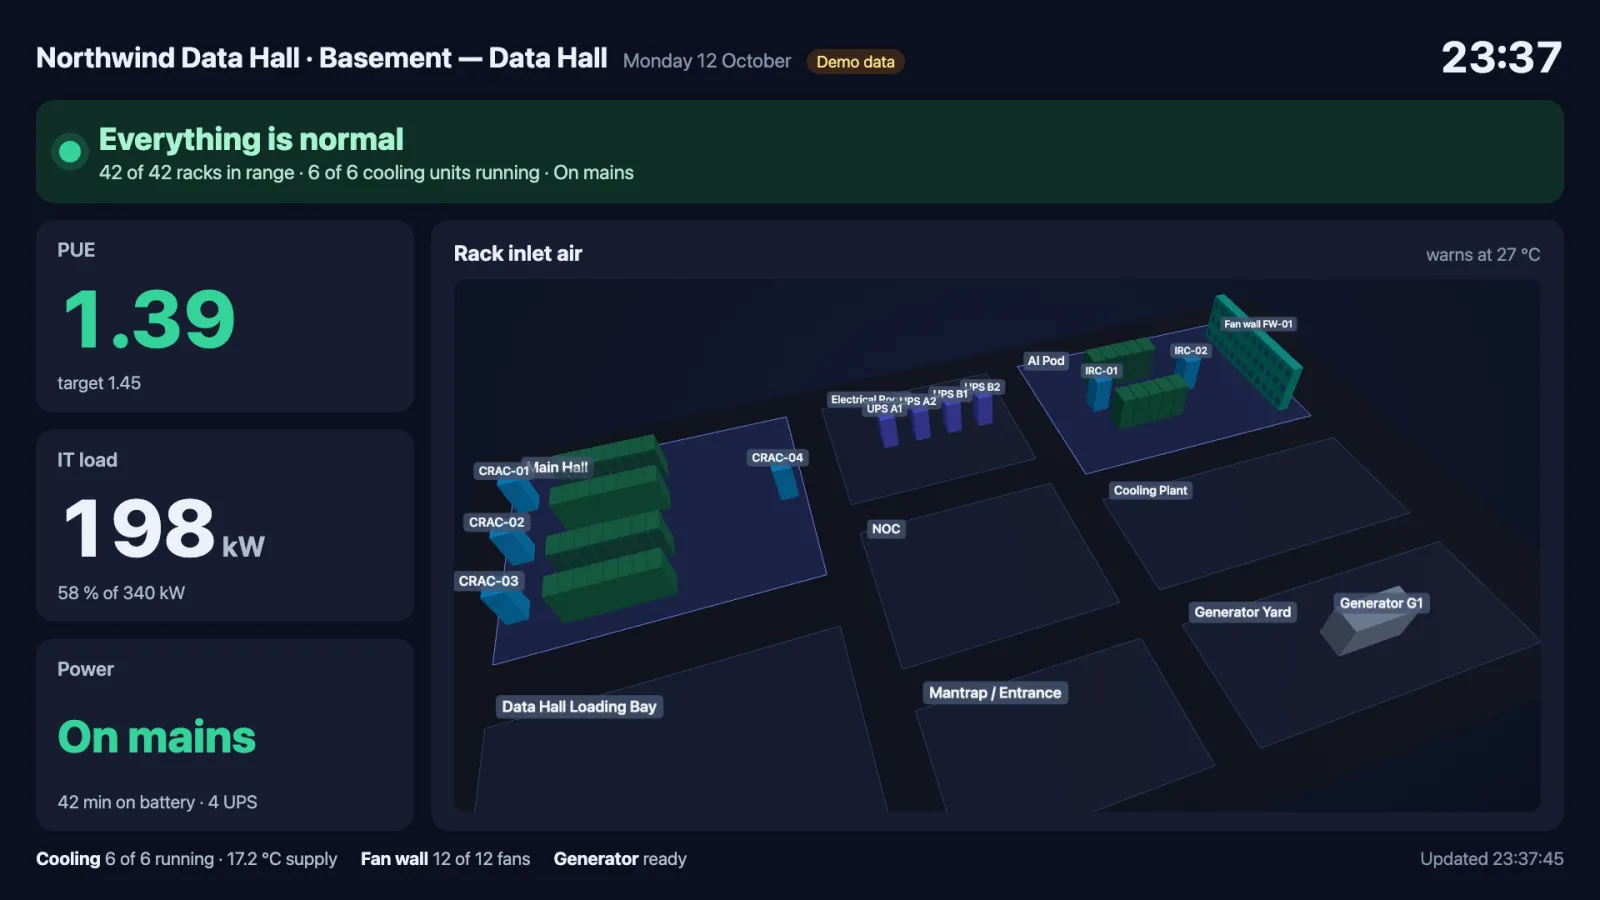
Task: Click the Demo data badge
Action: (855, 62)
